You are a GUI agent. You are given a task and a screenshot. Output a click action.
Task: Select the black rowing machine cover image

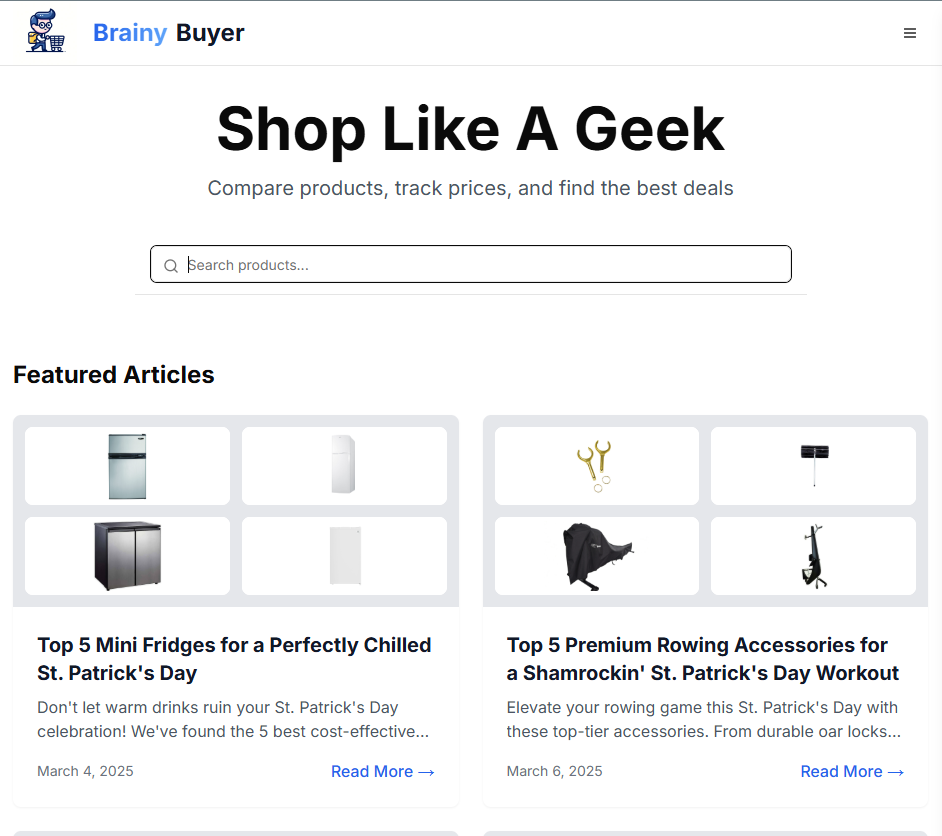tap(596, 556)
